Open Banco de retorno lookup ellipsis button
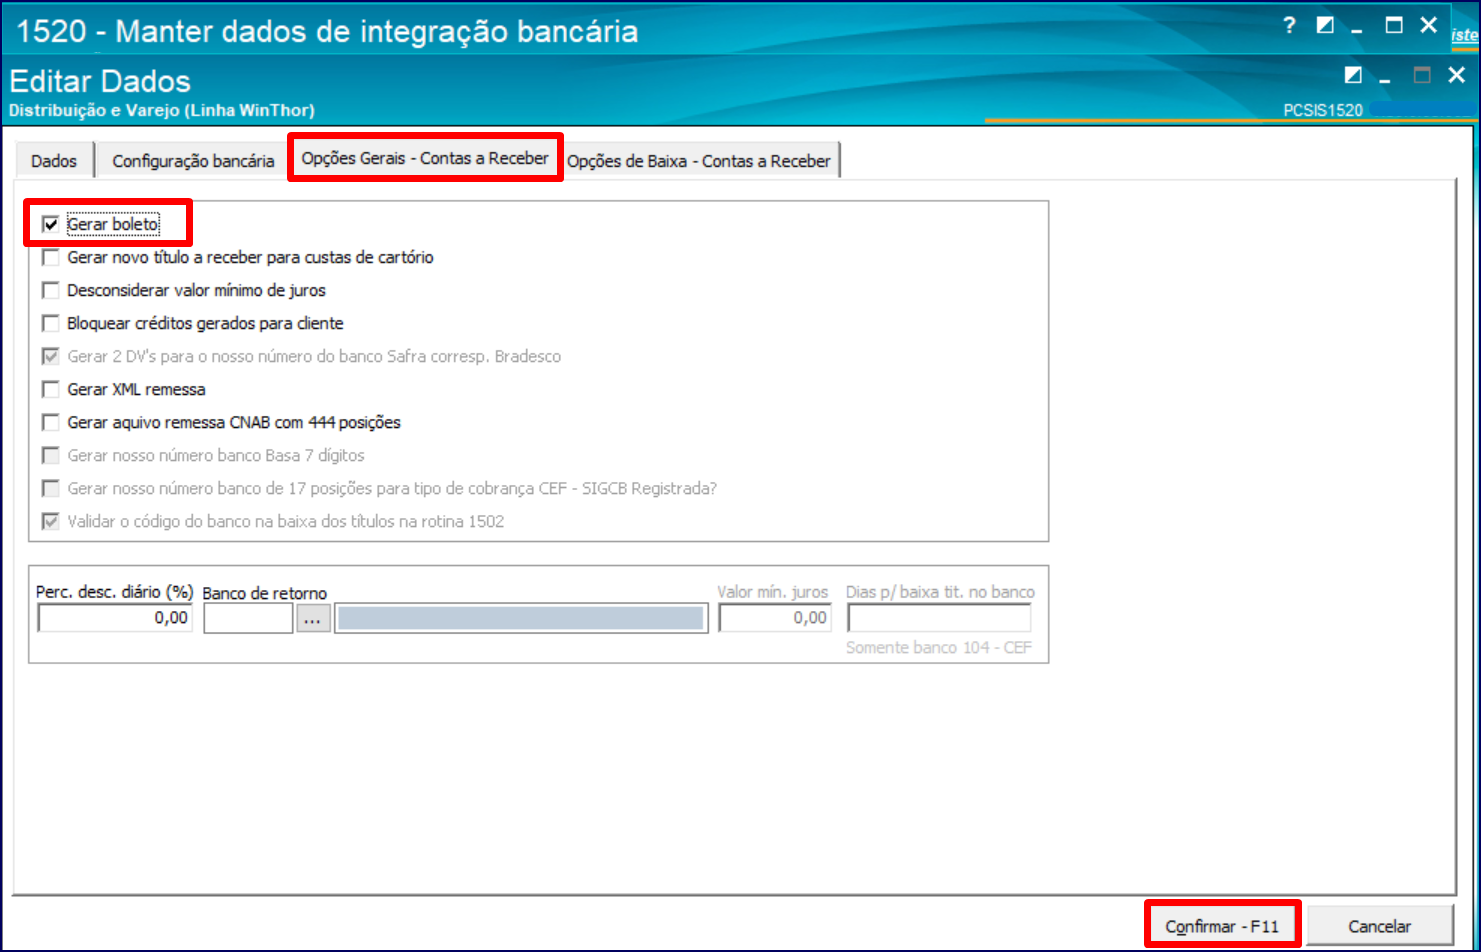This screenshot has width=1481, height=952. 313,619
